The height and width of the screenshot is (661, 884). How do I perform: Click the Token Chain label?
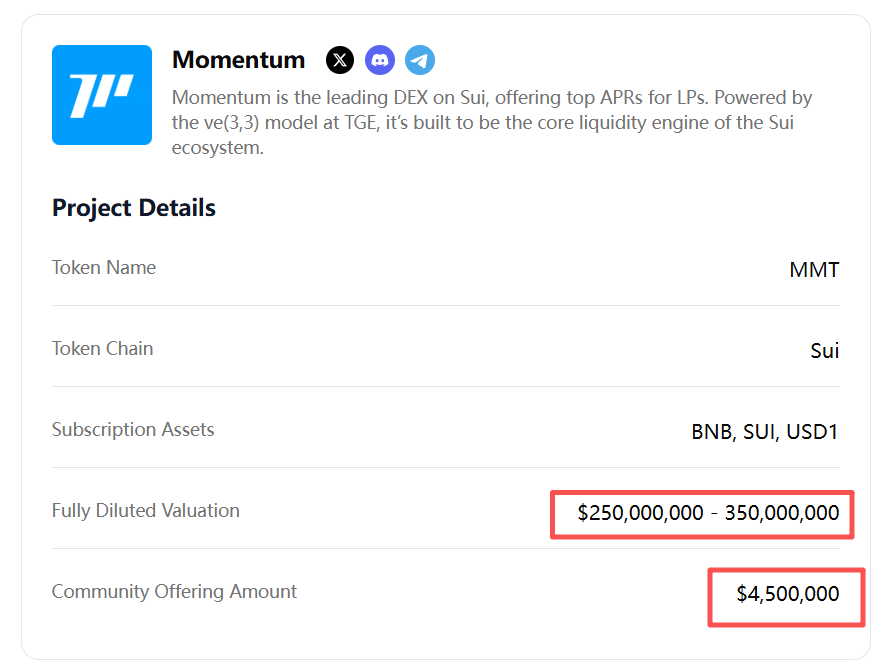point(102,348)
